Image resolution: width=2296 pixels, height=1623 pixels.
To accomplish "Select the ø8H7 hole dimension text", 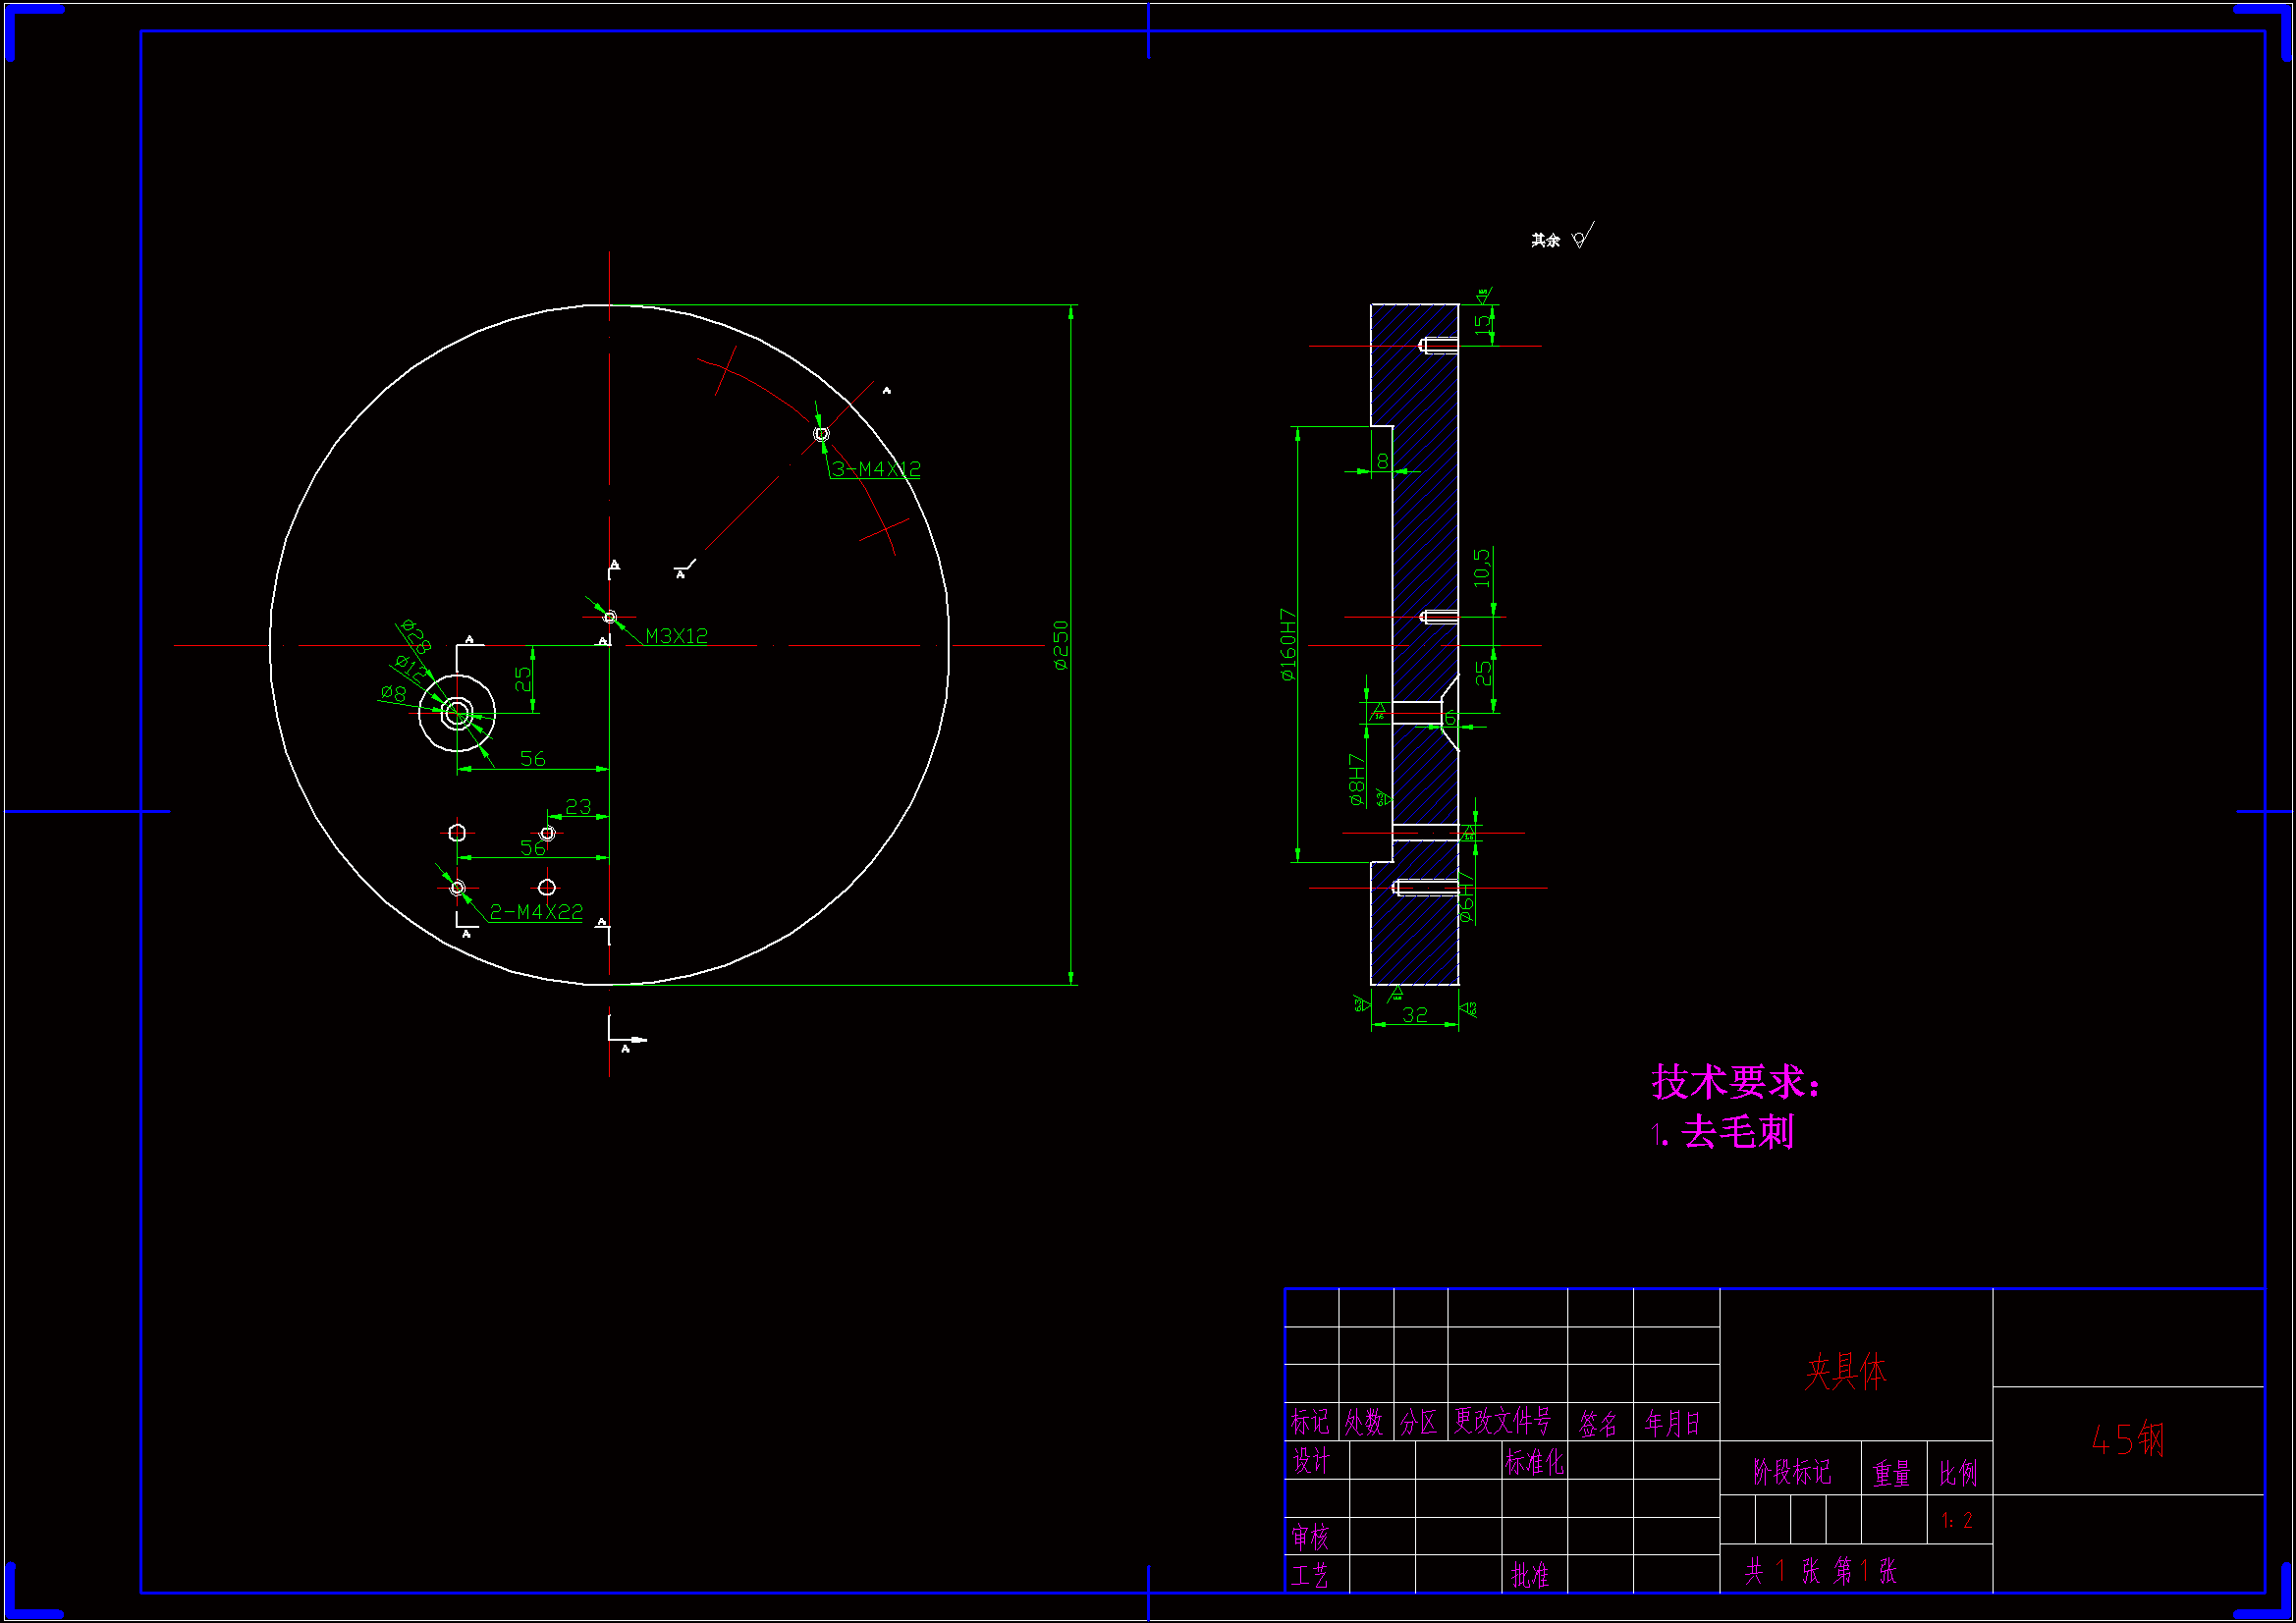I will (x=1357, y=780).
